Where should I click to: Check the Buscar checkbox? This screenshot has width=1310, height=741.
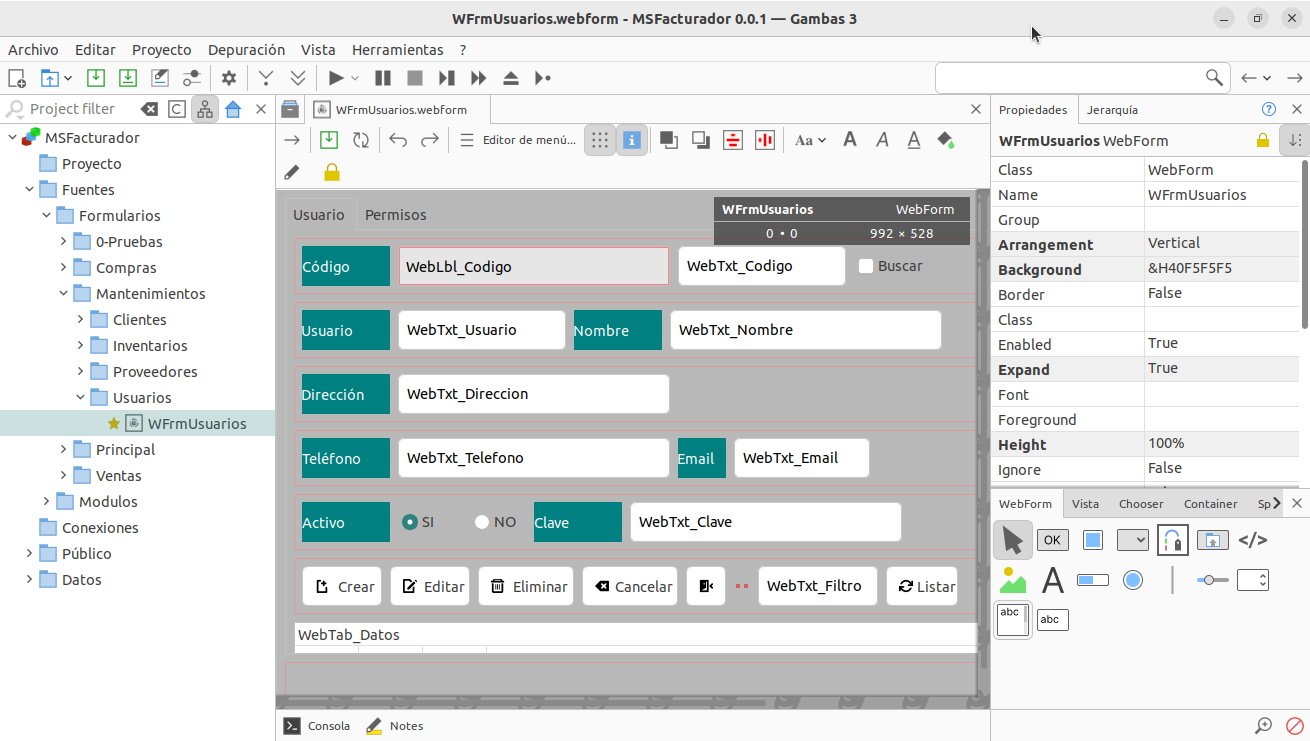867,266
